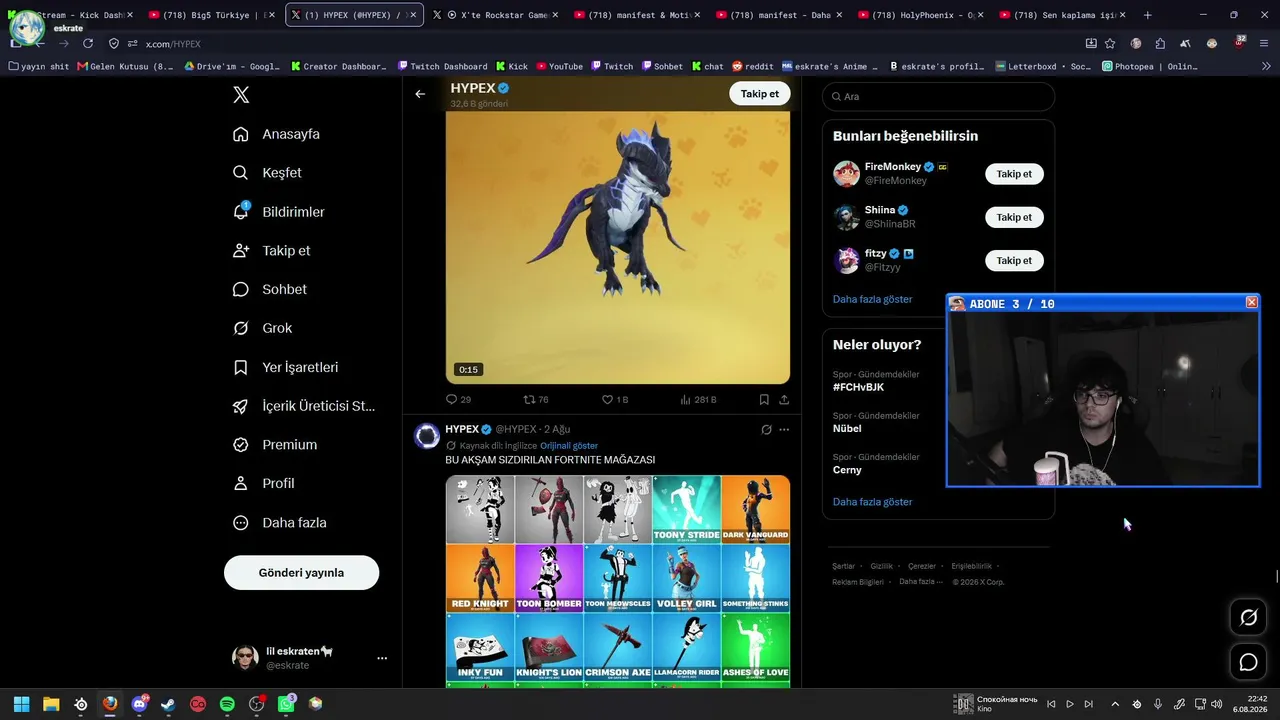This screenshot has height=720, width=1280.
Task: Show more trends under Neler oluyor
Action: click(x=872, y=502)
